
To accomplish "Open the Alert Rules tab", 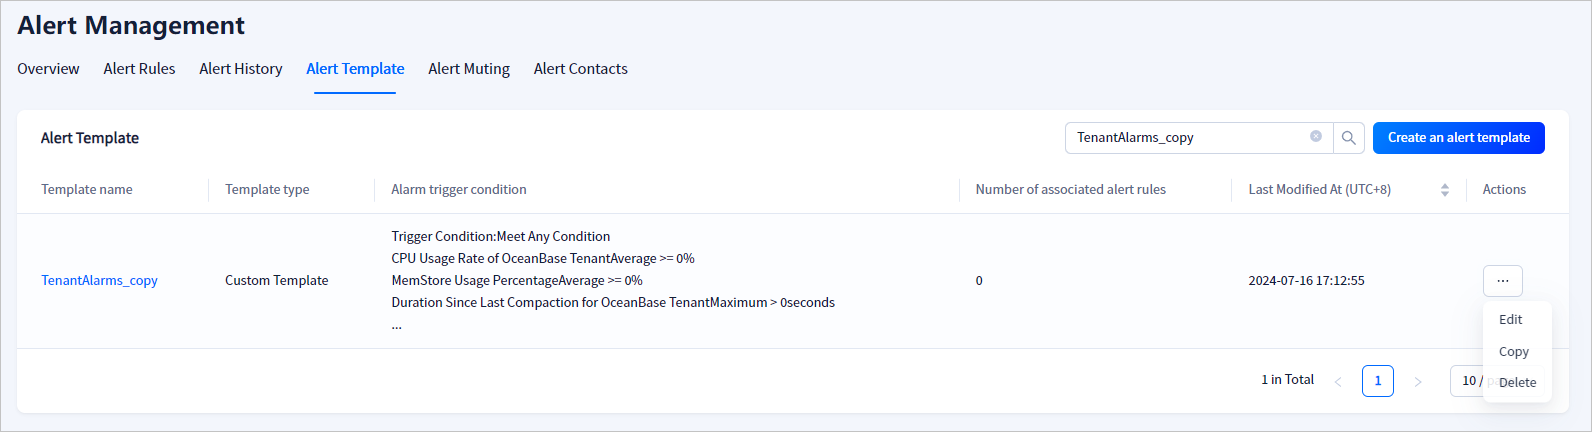I will pyautogui.click(x=139, y=69).
